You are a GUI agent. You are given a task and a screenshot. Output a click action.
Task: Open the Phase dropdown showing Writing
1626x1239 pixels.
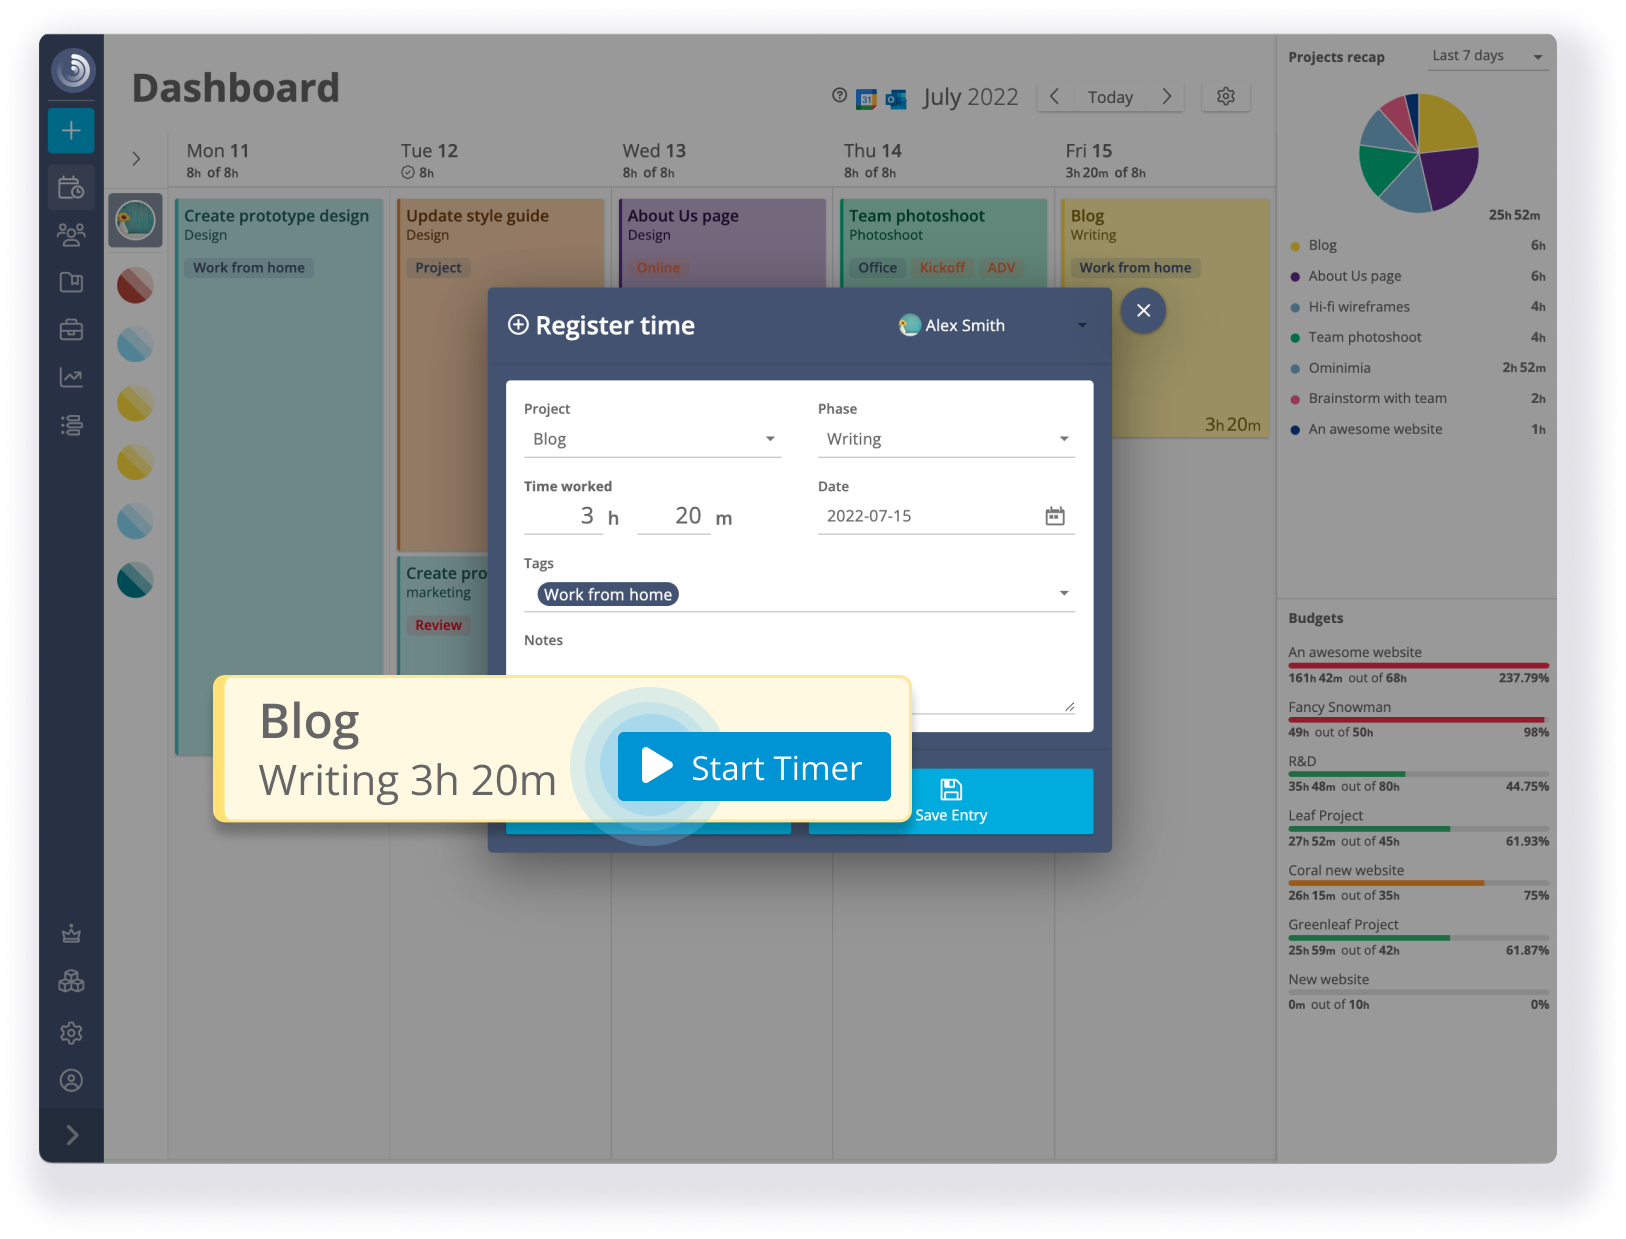click(946, 439)
